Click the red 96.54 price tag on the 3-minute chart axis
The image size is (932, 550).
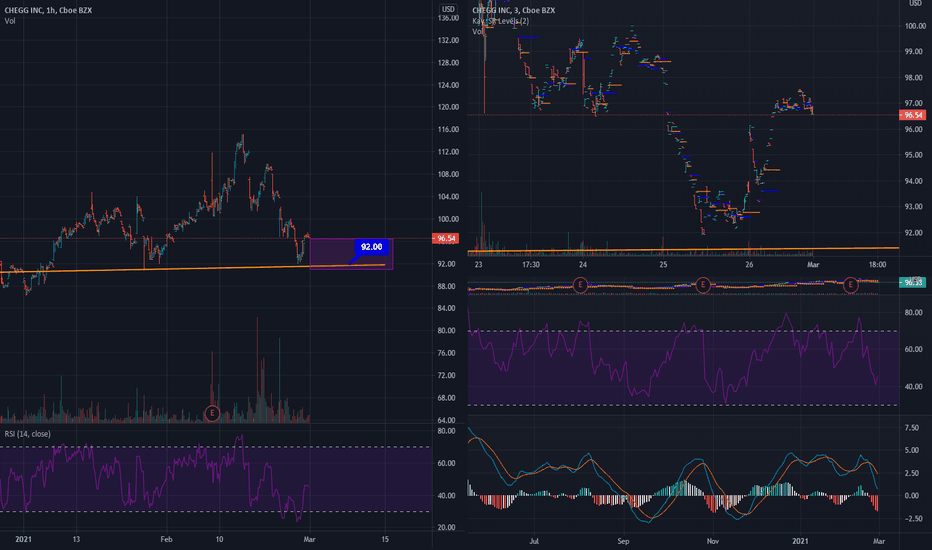912,115
